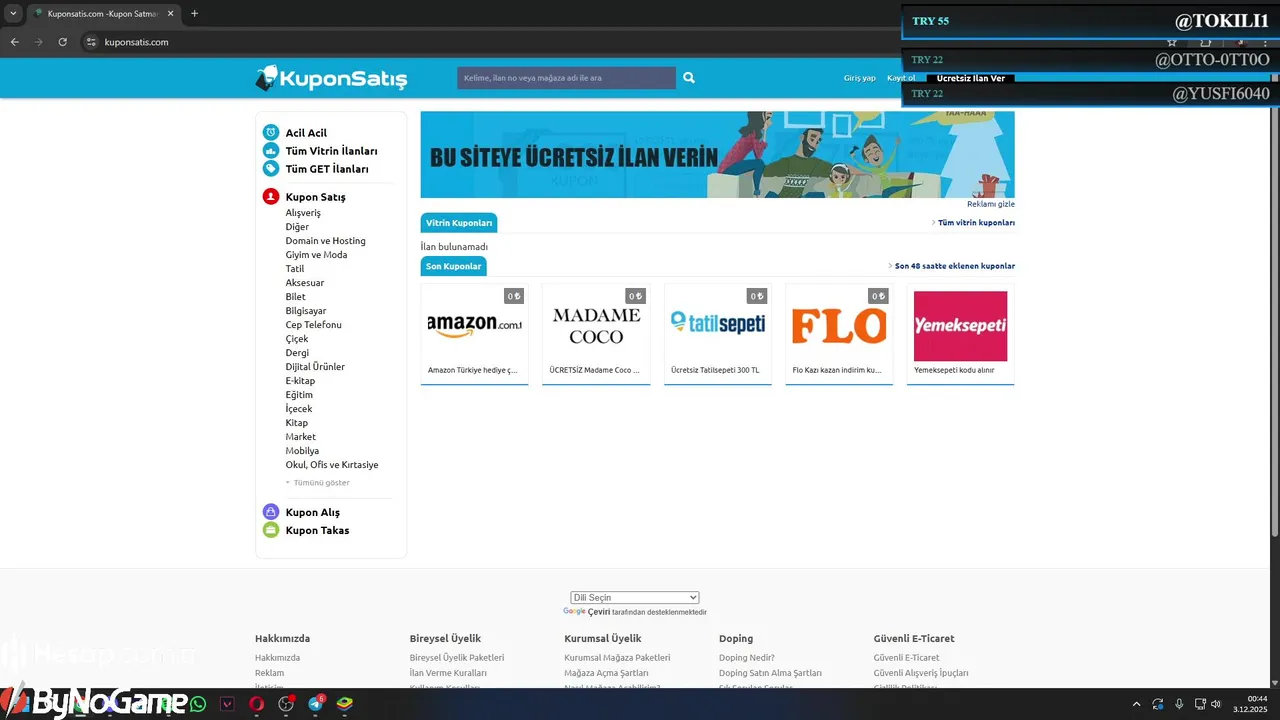
Task: Open the tab search dropdown arrow
Action: pyautogui.click(x=13, y=13)
